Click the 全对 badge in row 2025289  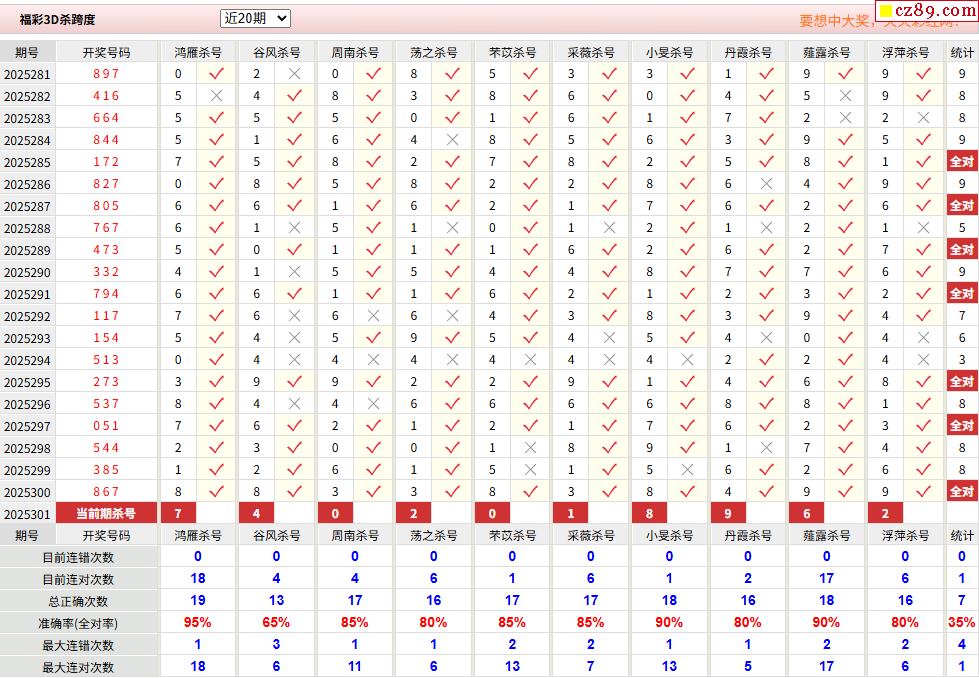coord(962,250)
